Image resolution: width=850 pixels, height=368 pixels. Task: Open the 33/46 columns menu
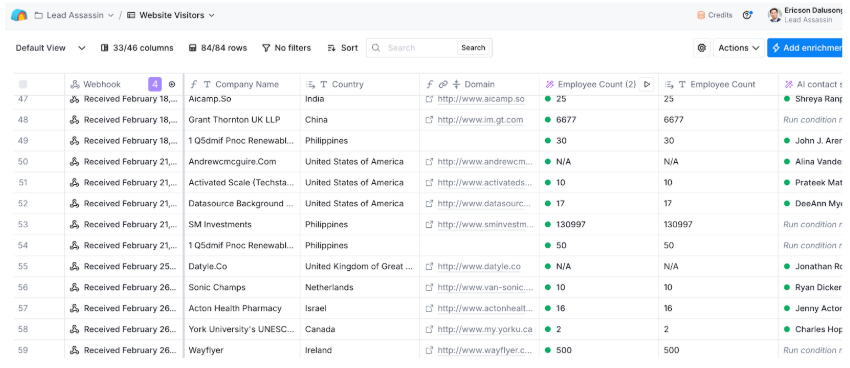(x=137, y=48)
